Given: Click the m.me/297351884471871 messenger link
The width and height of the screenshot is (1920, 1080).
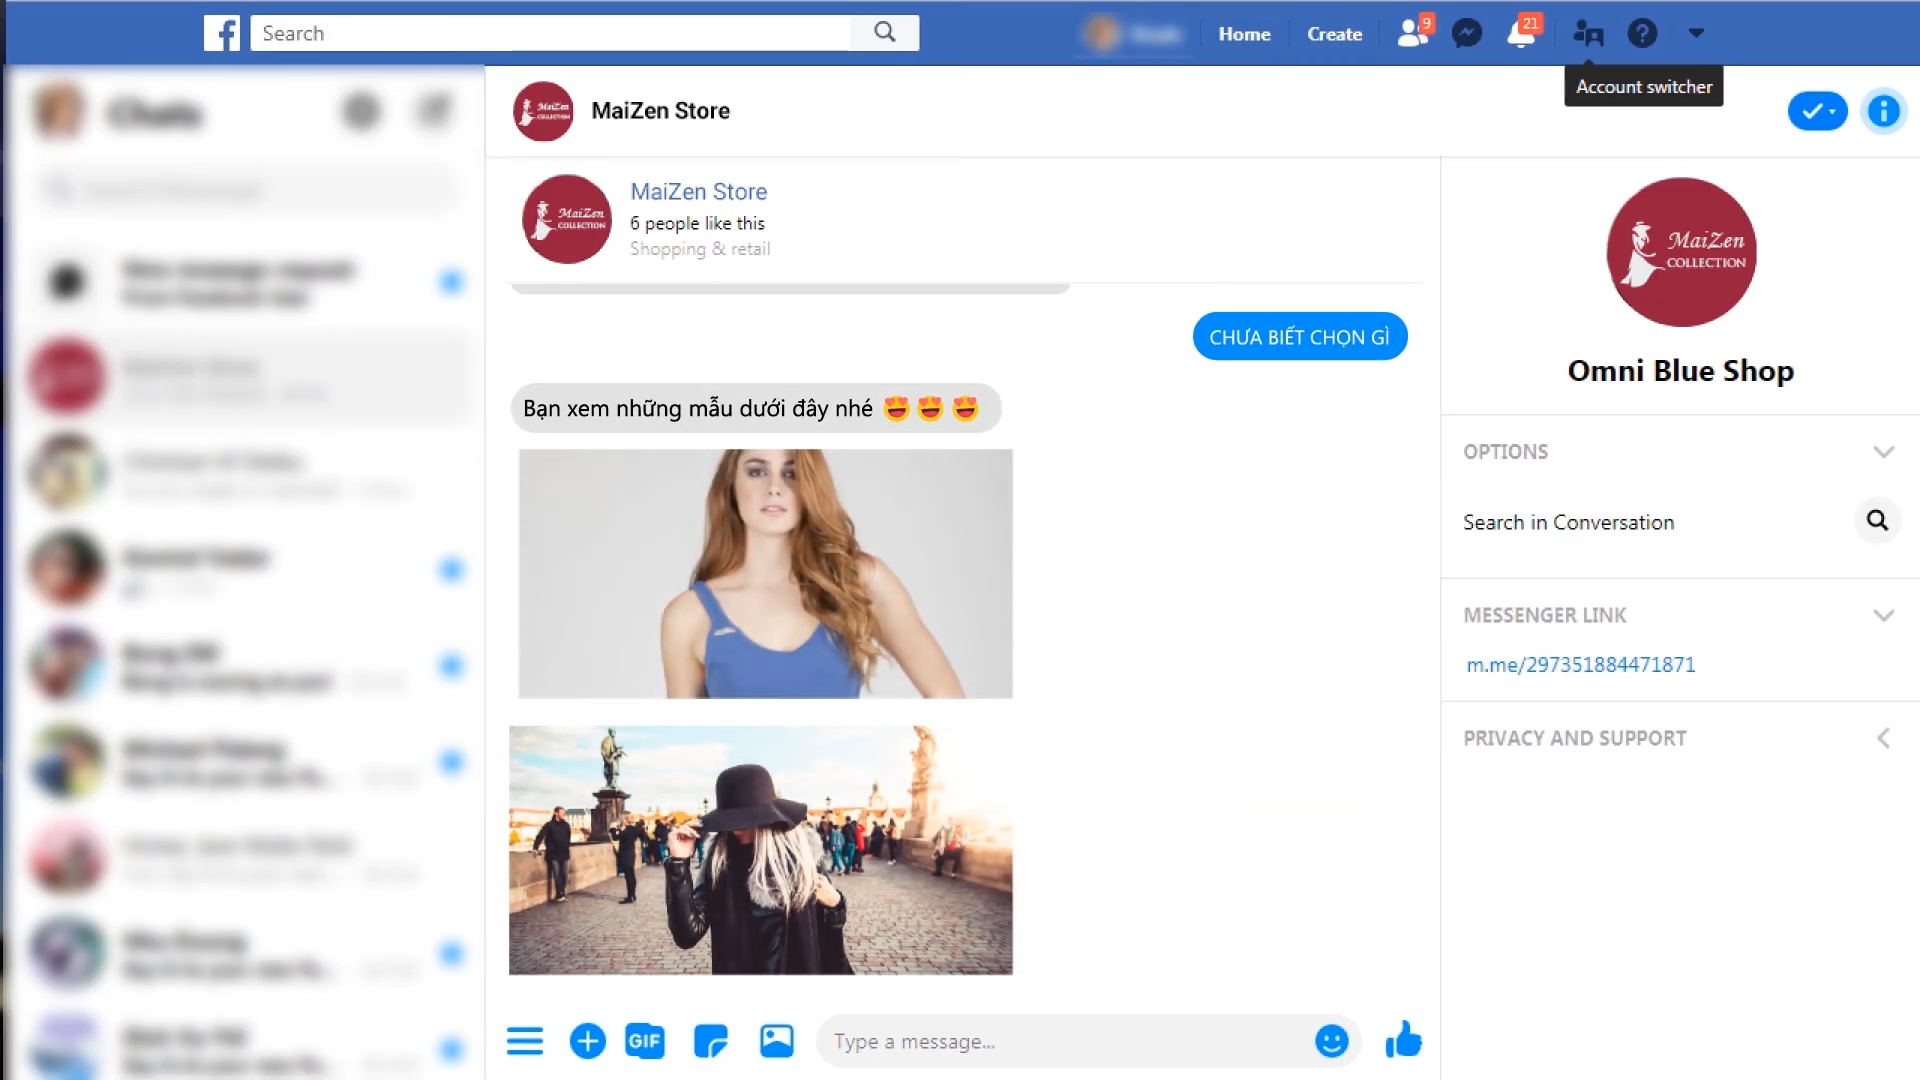Looking at the screenshot, I should click(x=1581, y=665).
